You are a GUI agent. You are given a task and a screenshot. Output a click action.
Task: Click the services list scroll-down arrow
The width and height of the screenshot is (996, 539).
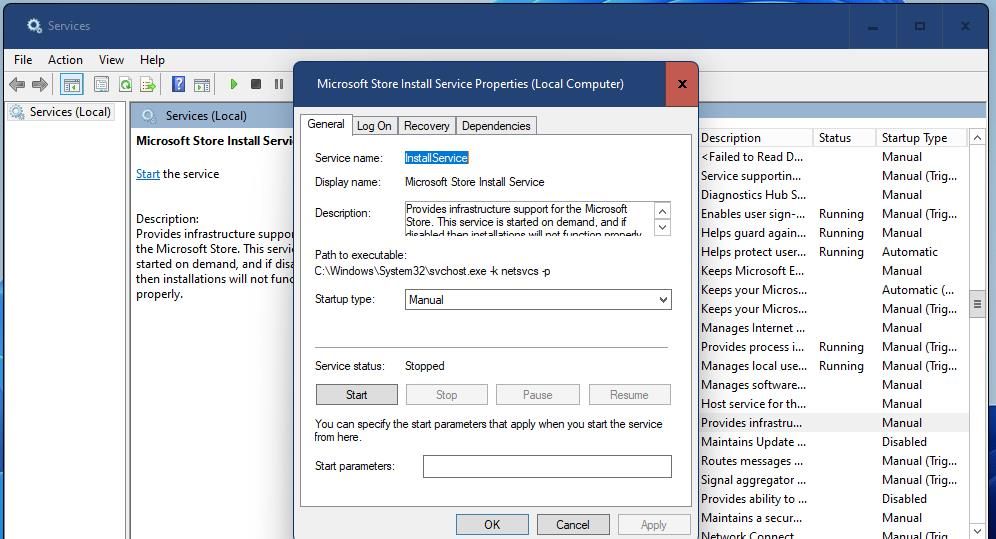[977, 530]
